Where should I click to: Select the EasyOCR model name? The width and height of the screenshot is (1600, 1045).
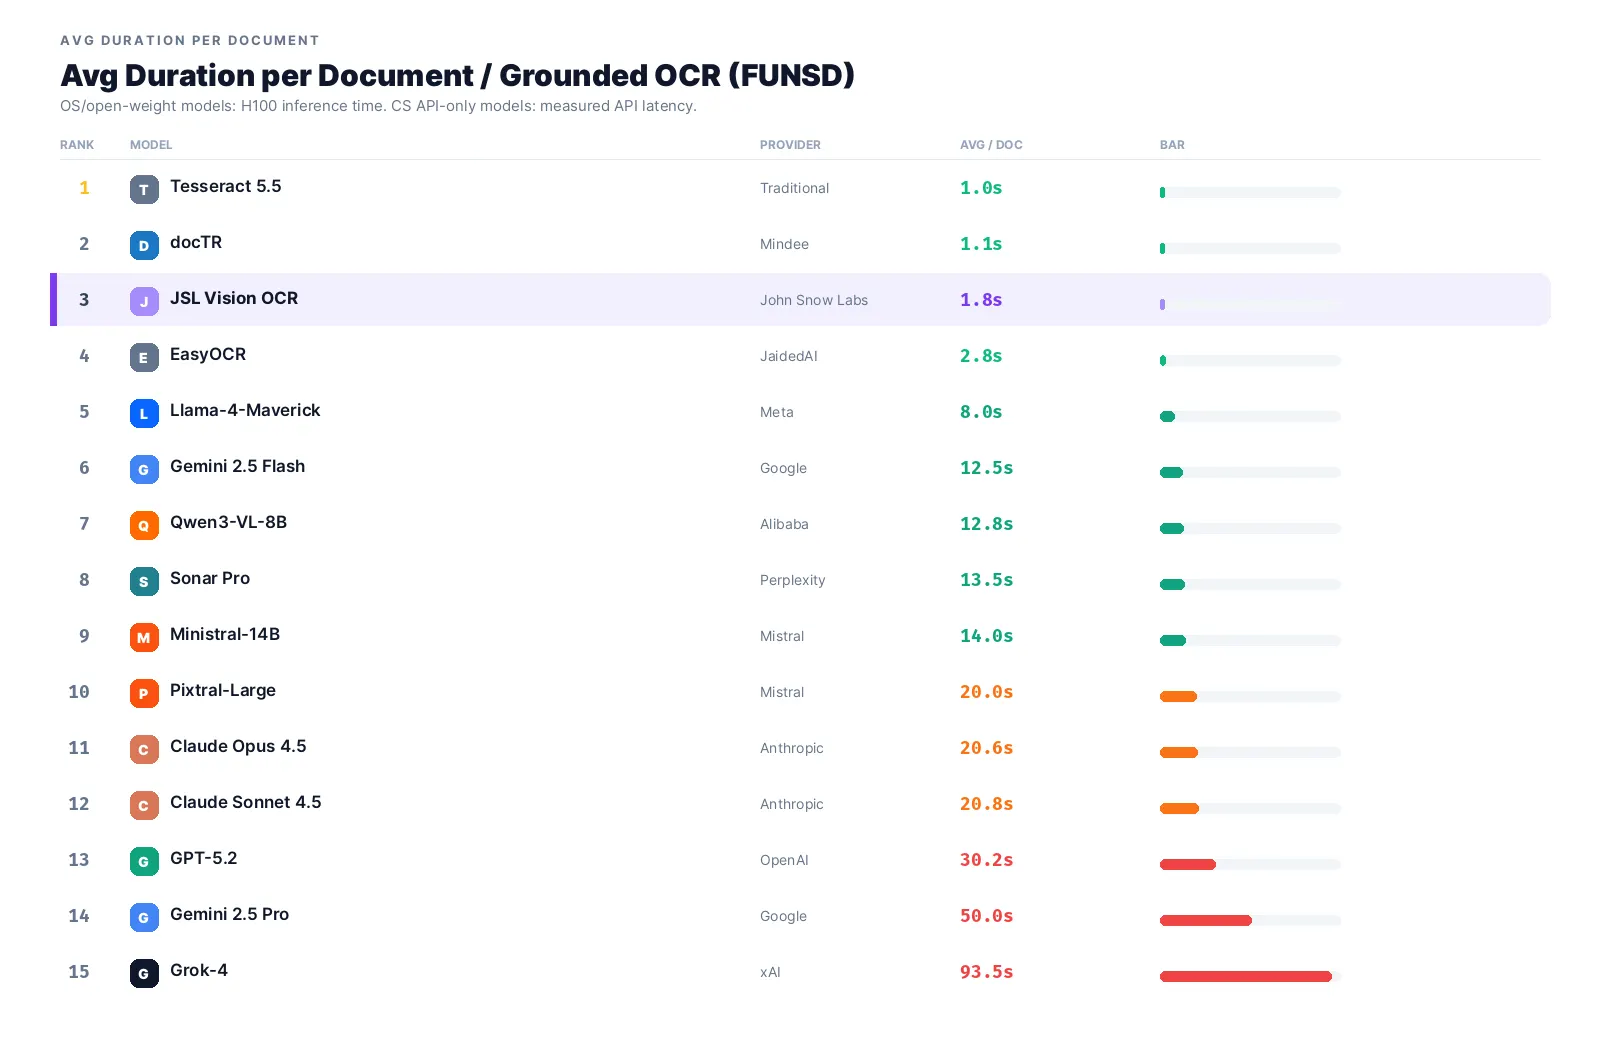click(208, 355)
